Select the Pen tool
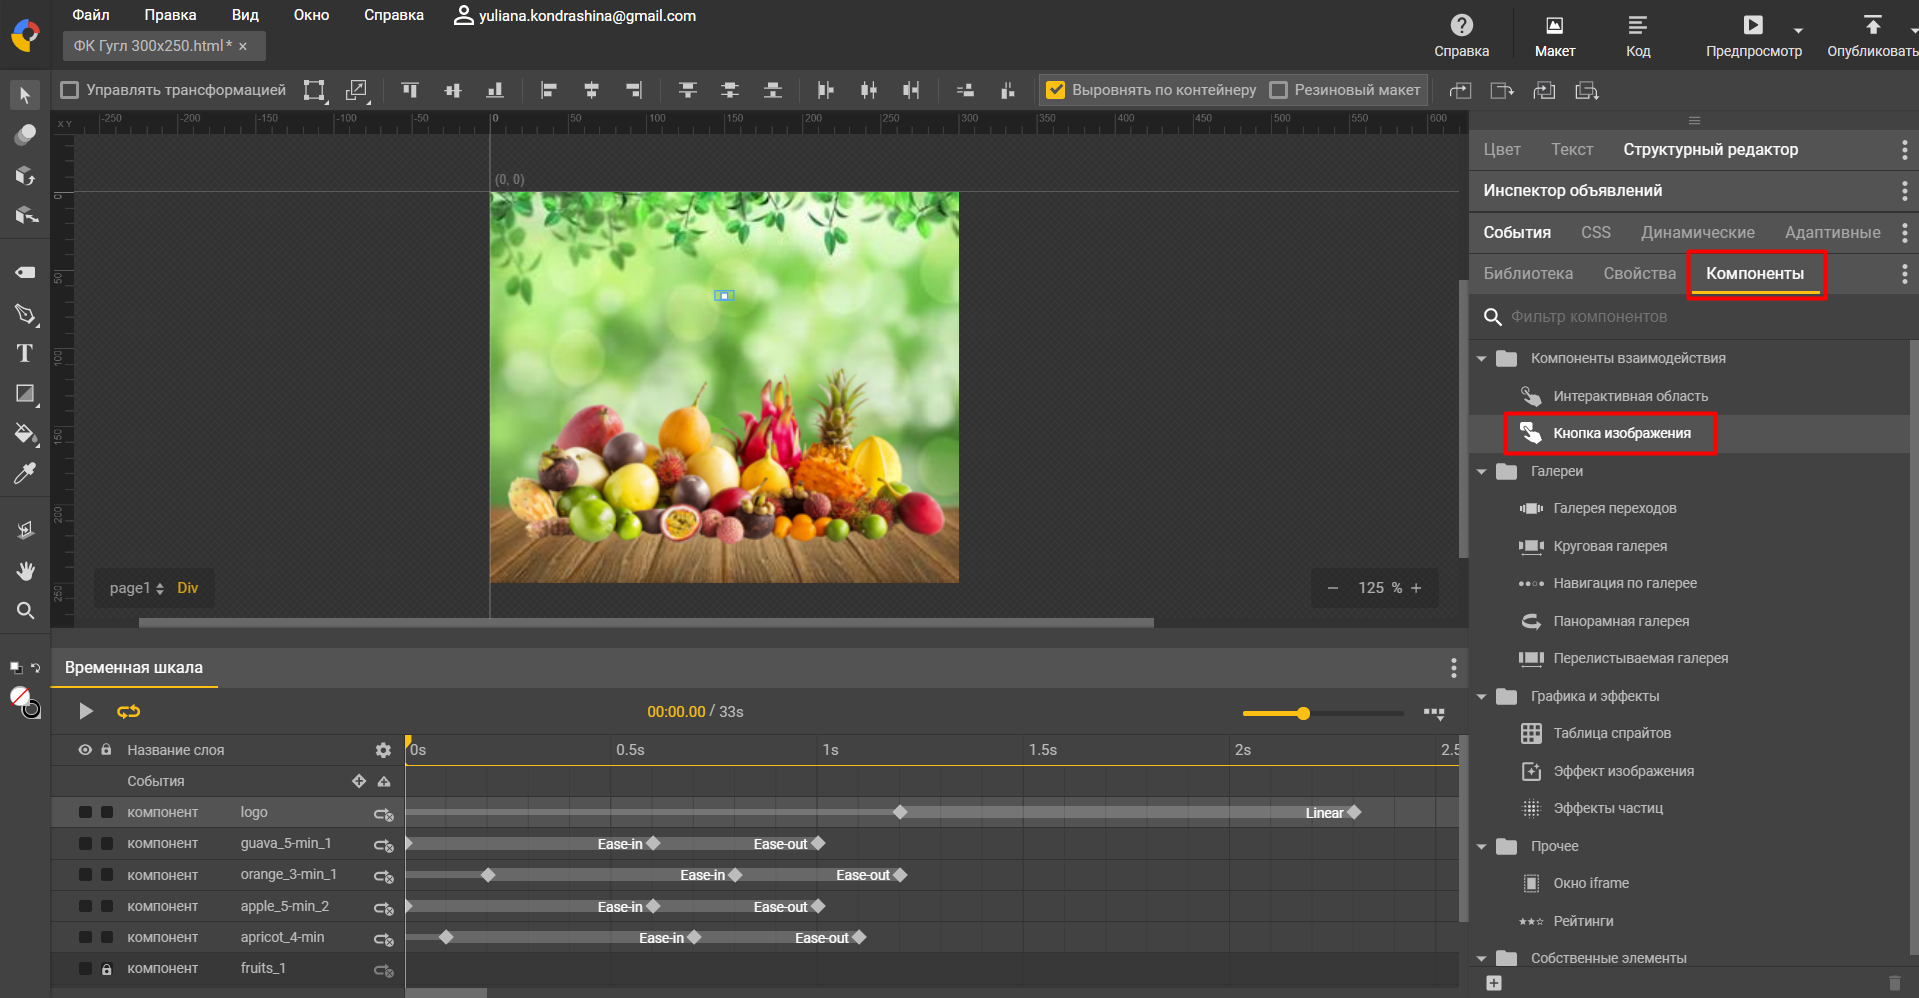The width and height of the screenshot is (1919, 998). click(x=25, y=314)
